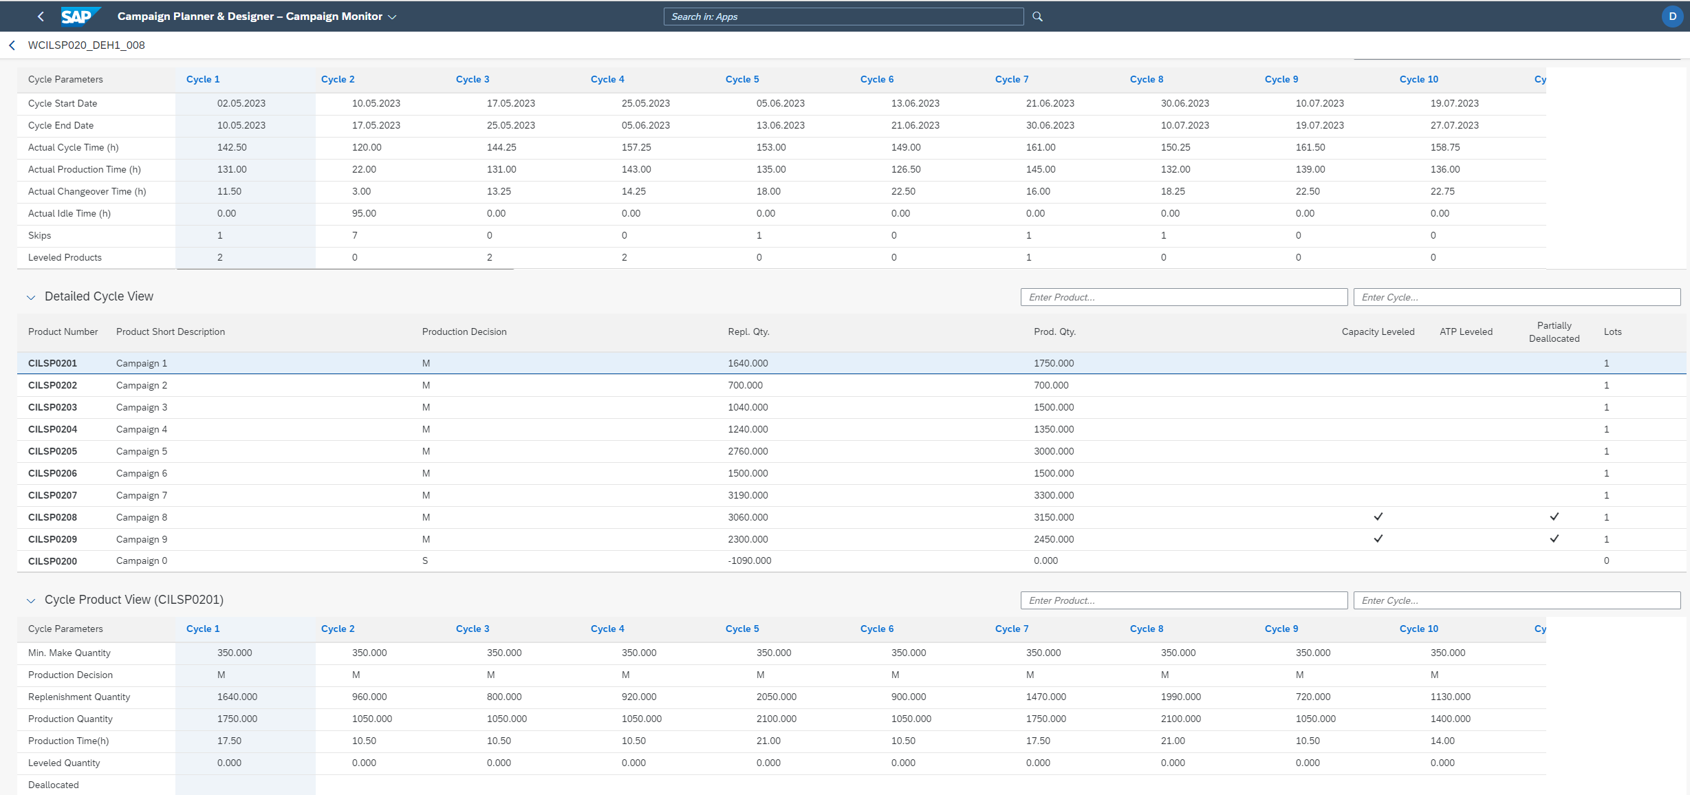Open Cycle 4 link in Cycle Product View
1690x795 pixels.
point(607,629)
